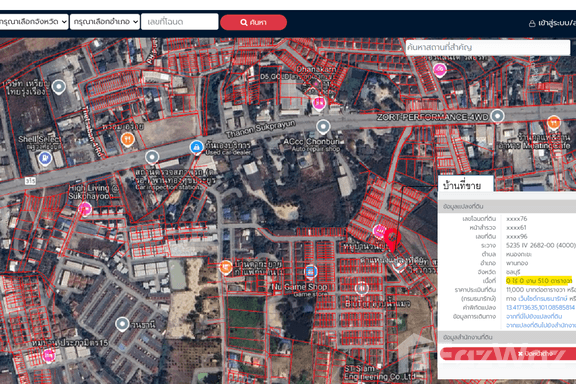Click the pink DS GOLD shop marker
This screenshot has width=576, height=384.
coord(318,103)
